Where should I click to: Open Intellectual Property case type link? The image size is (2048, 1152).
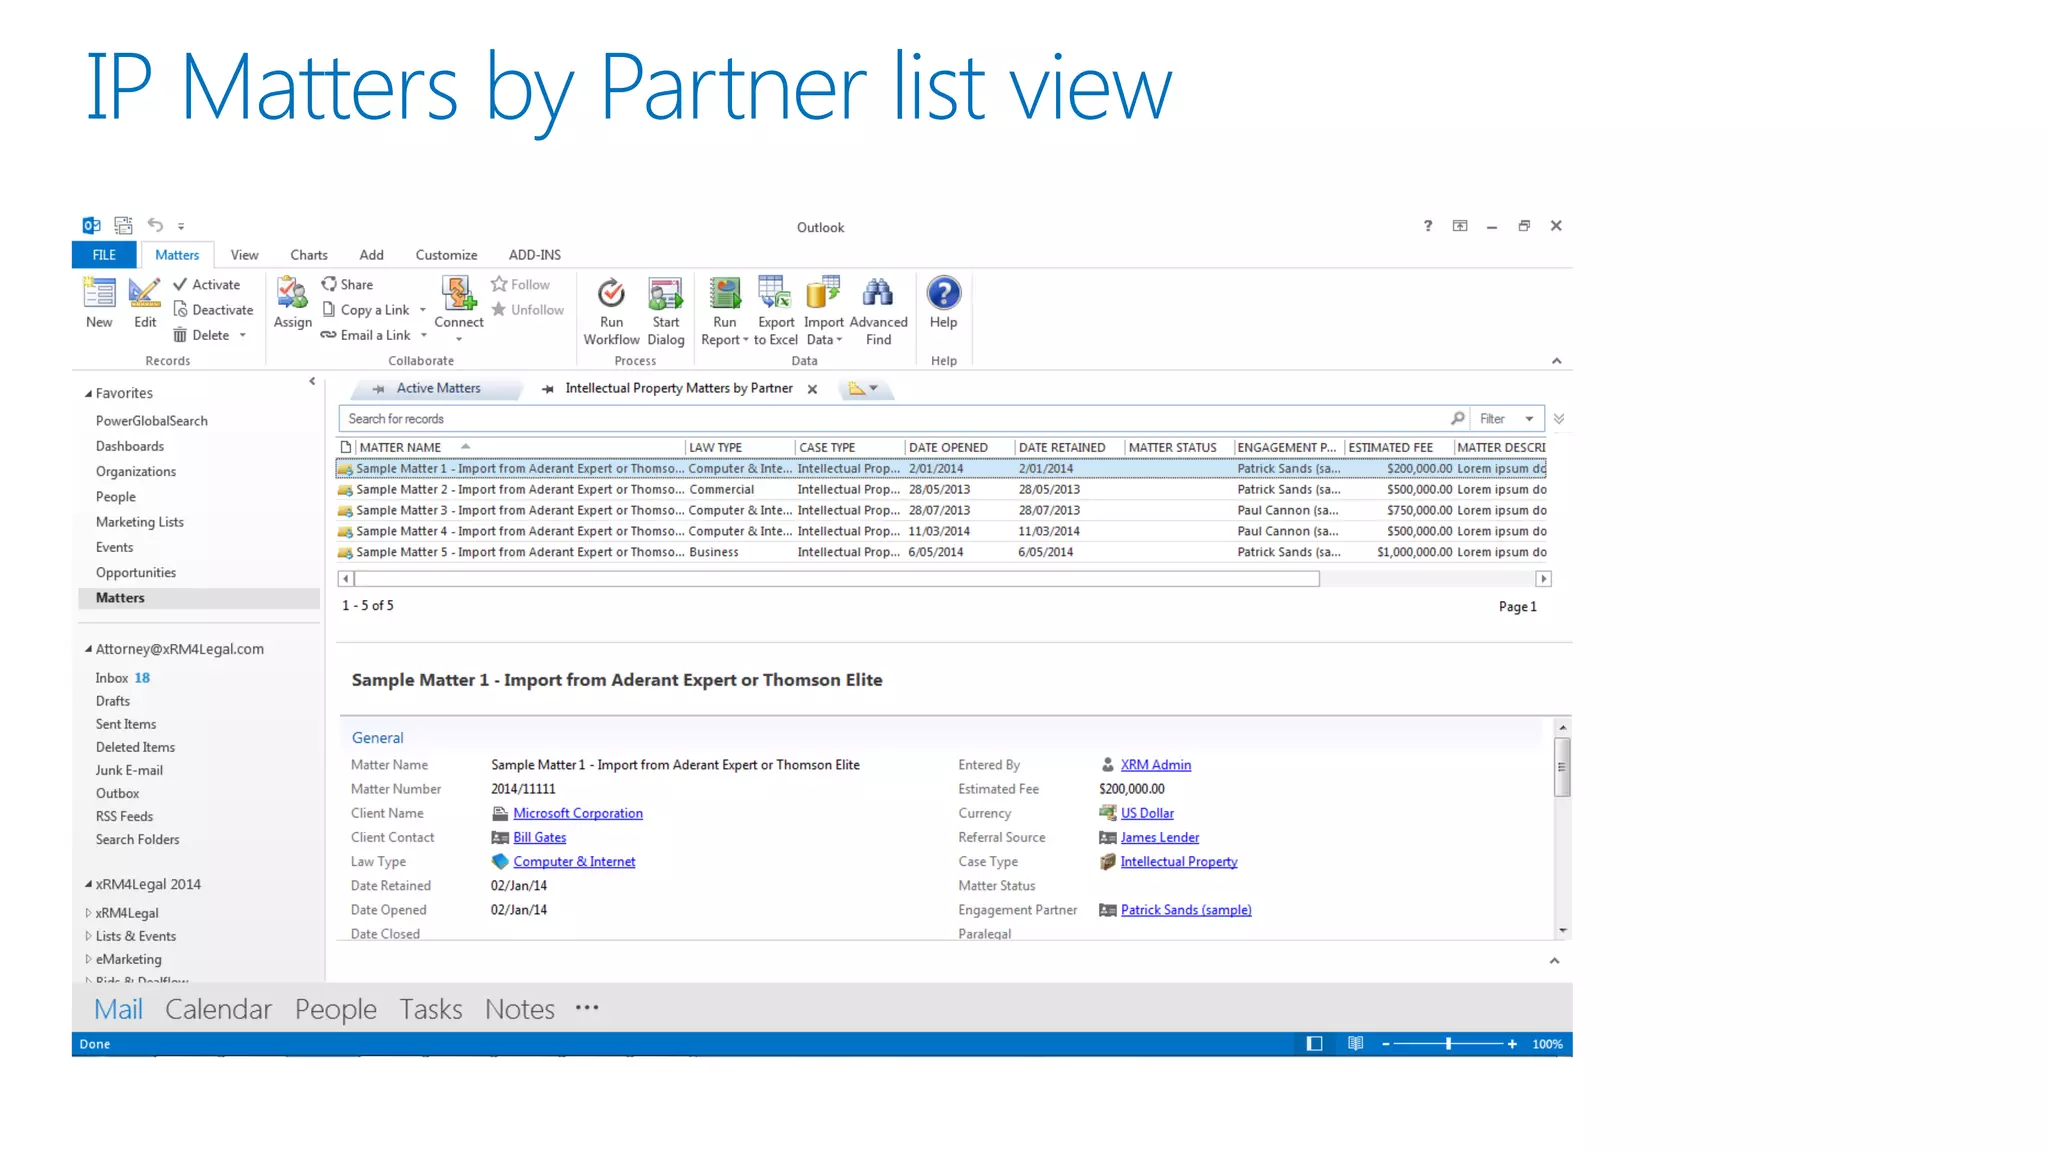click(x=1178, y=862)
